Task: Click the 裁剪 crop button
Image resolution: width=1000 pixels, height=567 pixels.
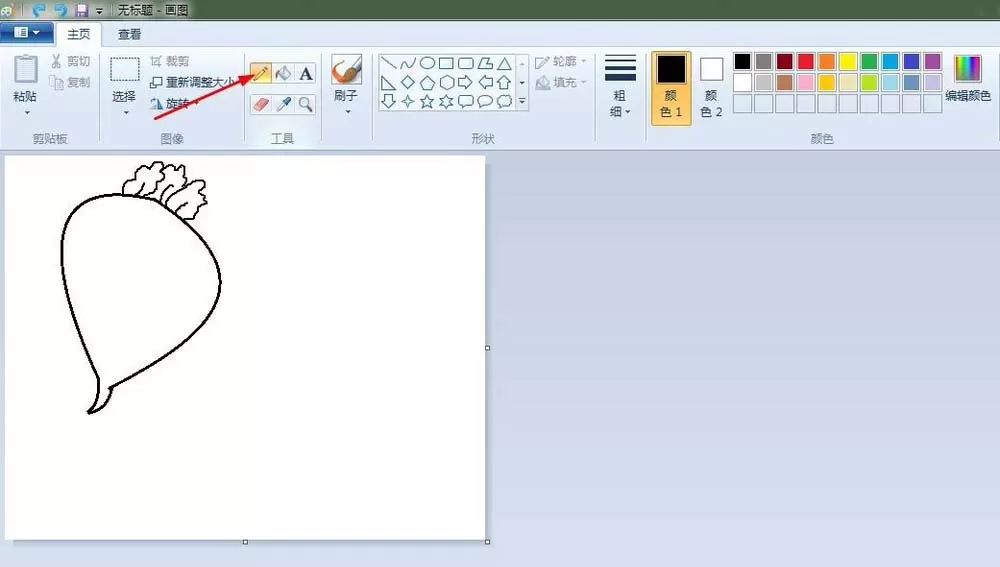Action: tap(170, 61)
